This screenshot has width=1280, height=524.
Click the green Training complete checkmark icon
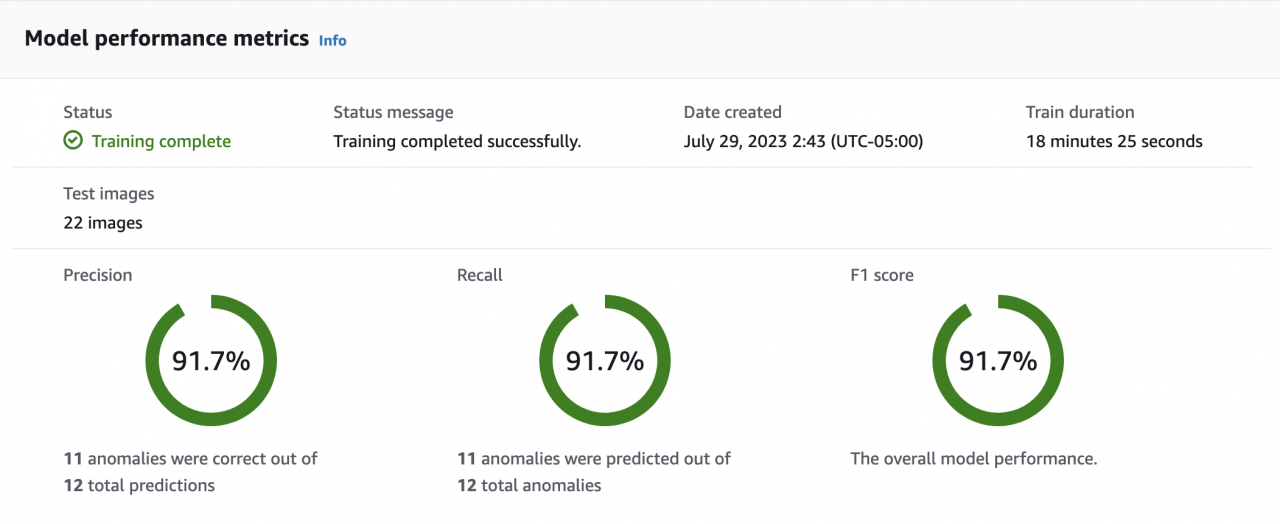click(73, 141)
